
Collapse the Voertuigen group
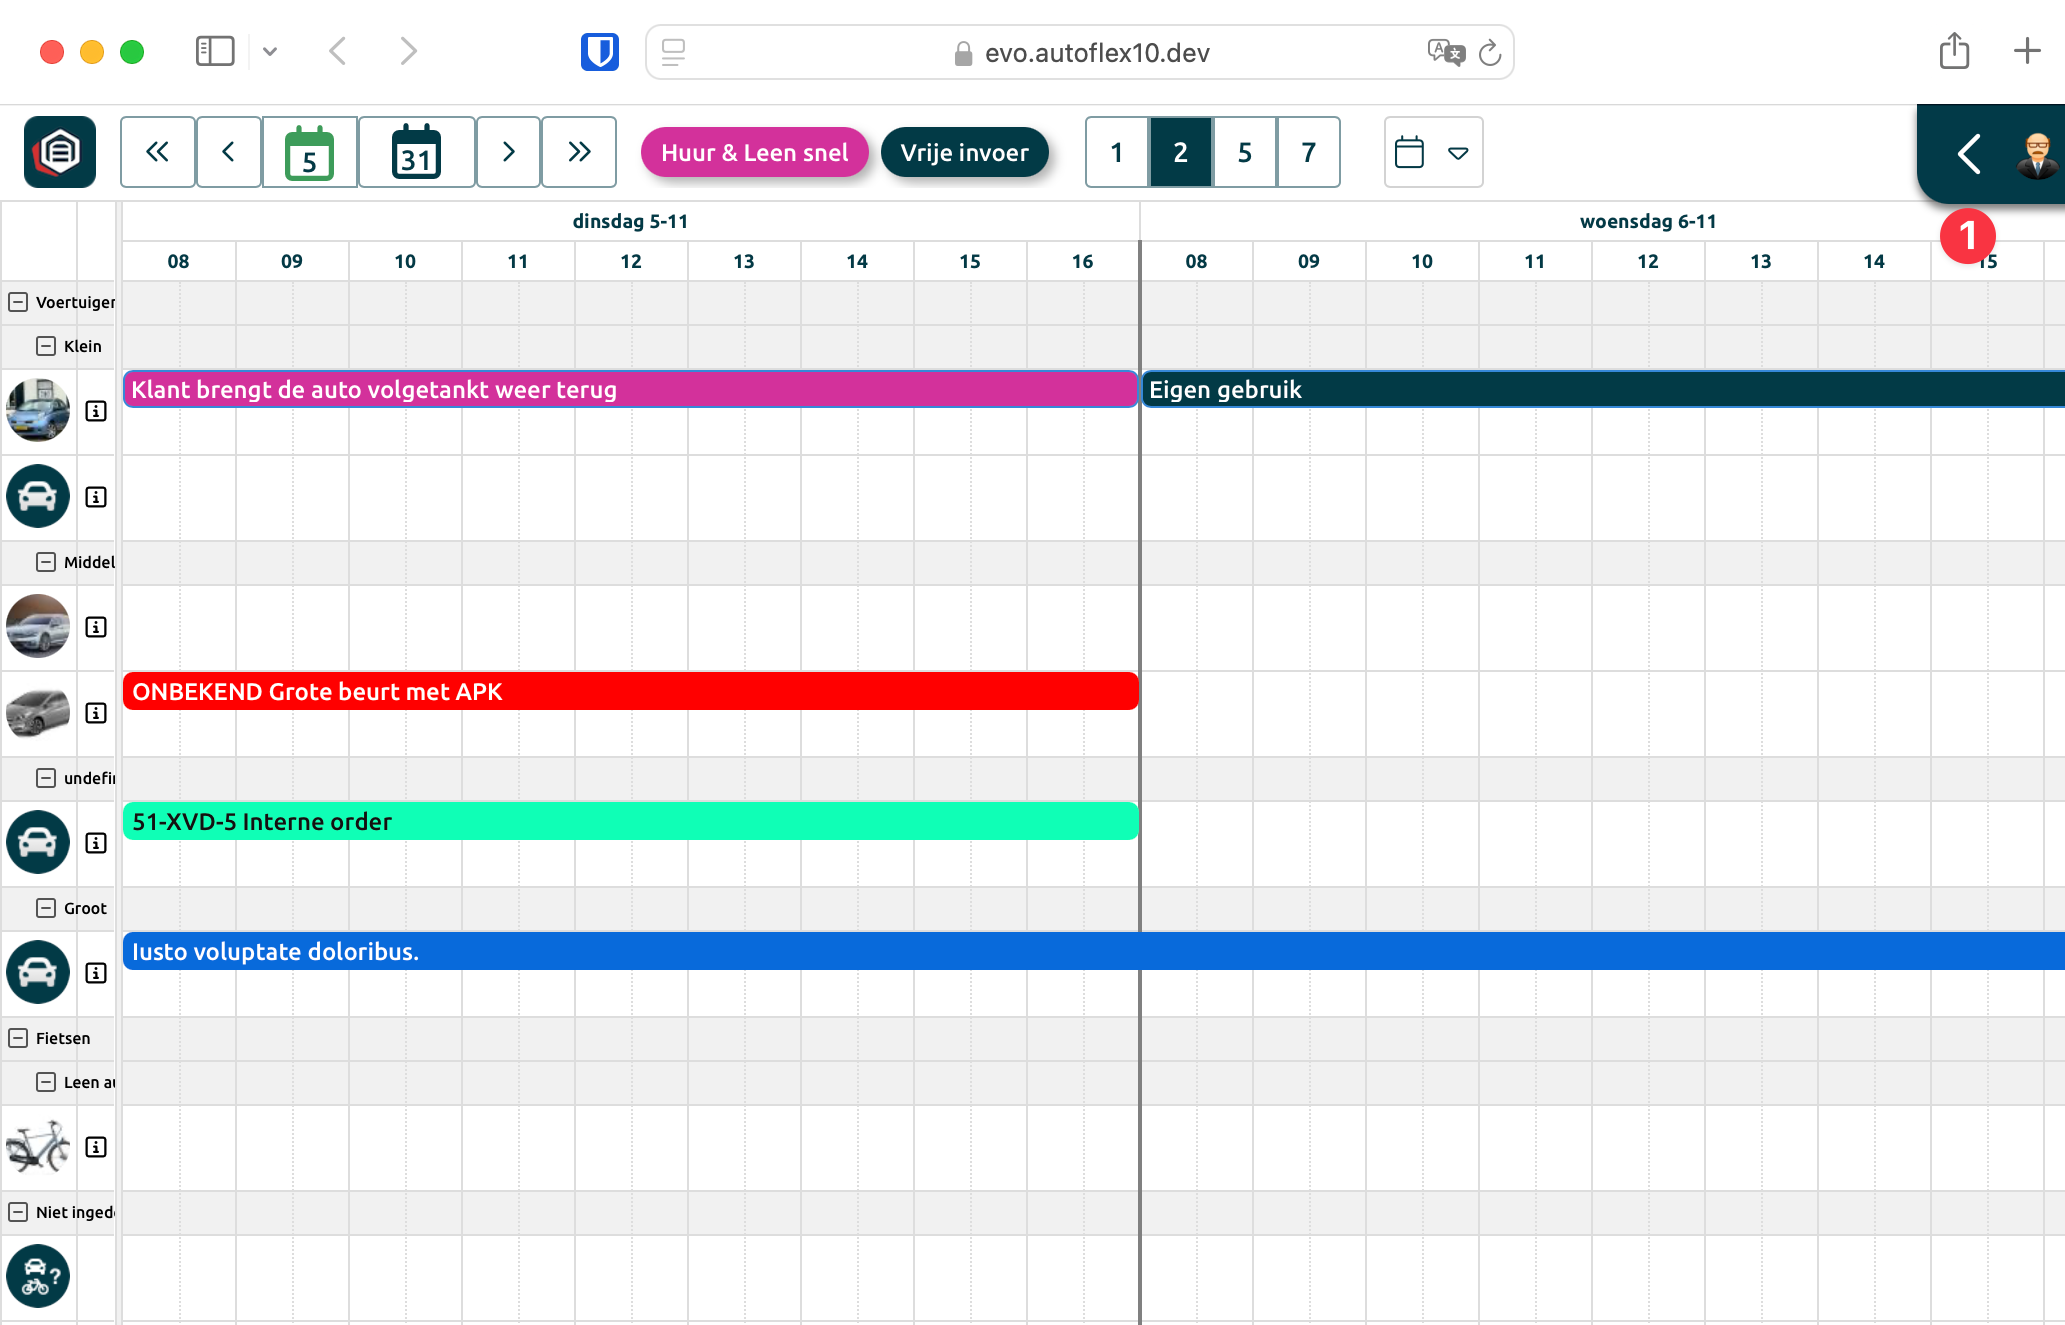(x=18, y=302)
